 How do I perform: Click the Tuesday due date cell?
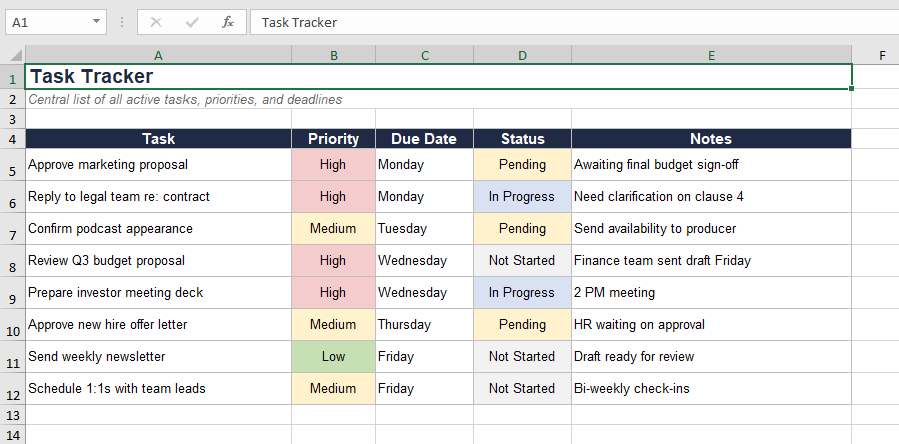pyautogui.click(x=425, y=228)
